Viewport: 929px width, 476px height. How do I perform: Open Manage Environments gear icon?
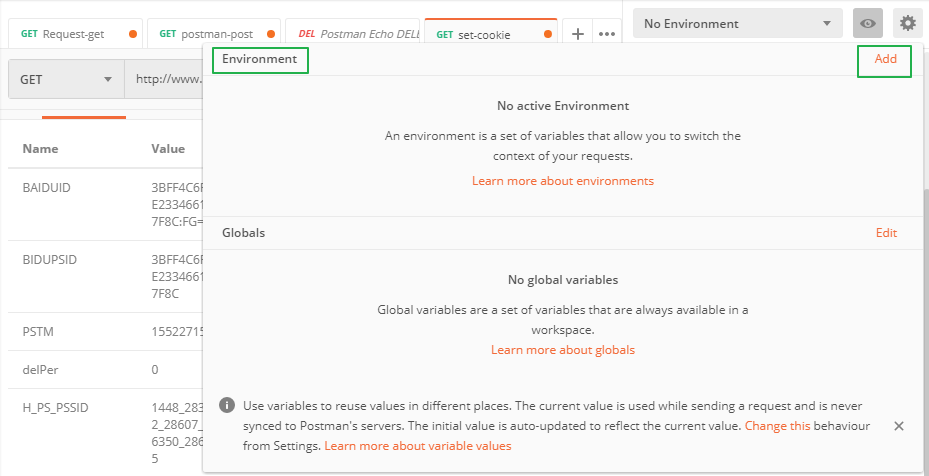tap(908, 23)
